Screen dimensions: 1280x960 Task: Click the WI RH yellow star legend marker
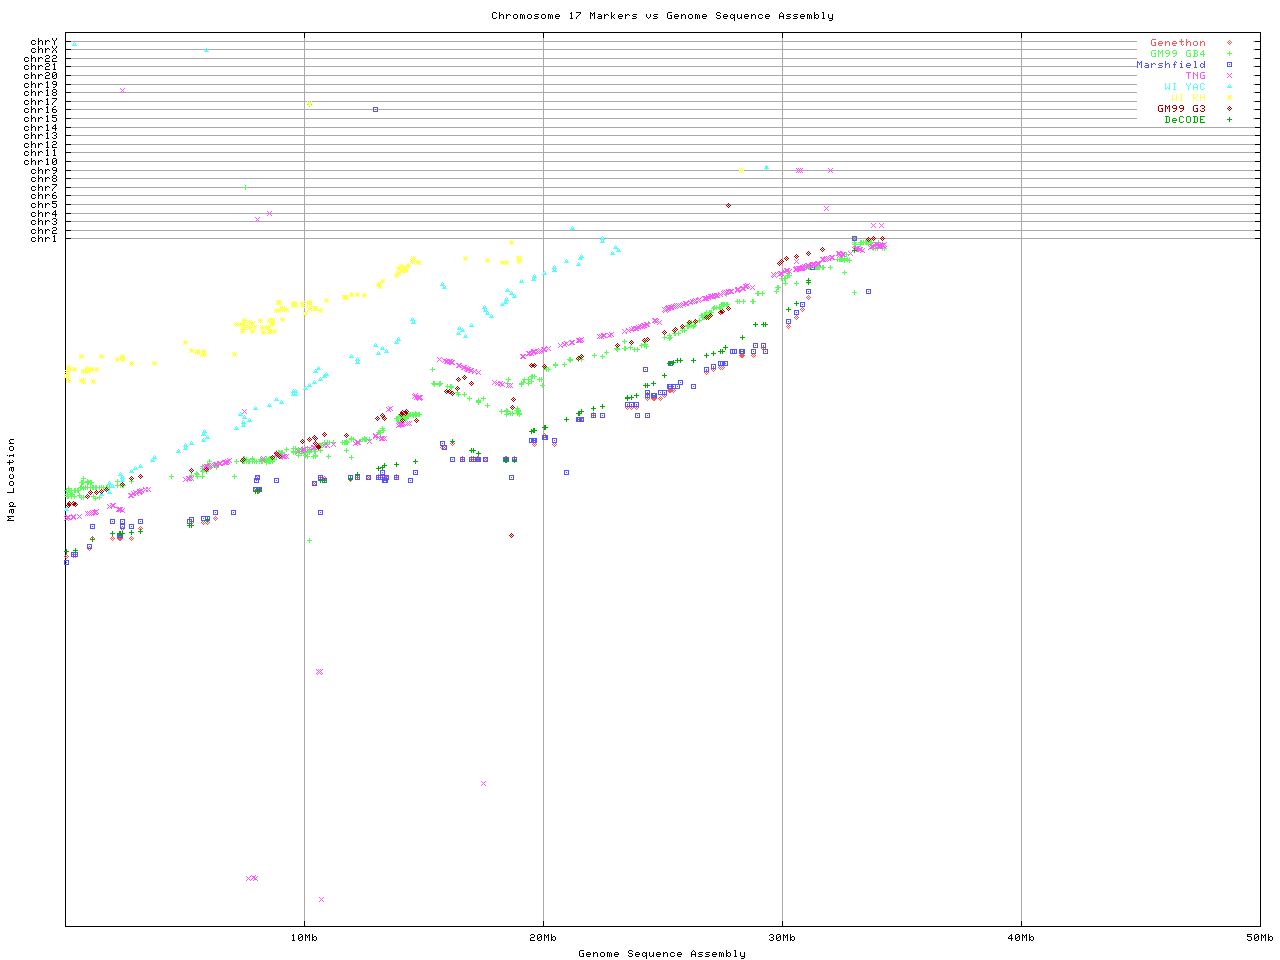(1229, 98)
